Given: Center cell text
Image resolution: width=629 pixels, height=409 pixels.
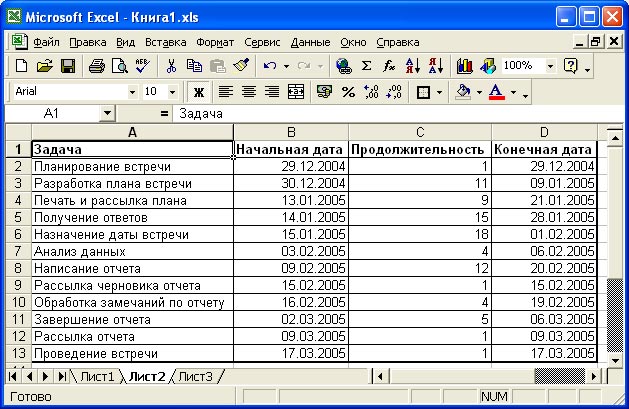Looking at the screenshot, I should tap(249, 92).
